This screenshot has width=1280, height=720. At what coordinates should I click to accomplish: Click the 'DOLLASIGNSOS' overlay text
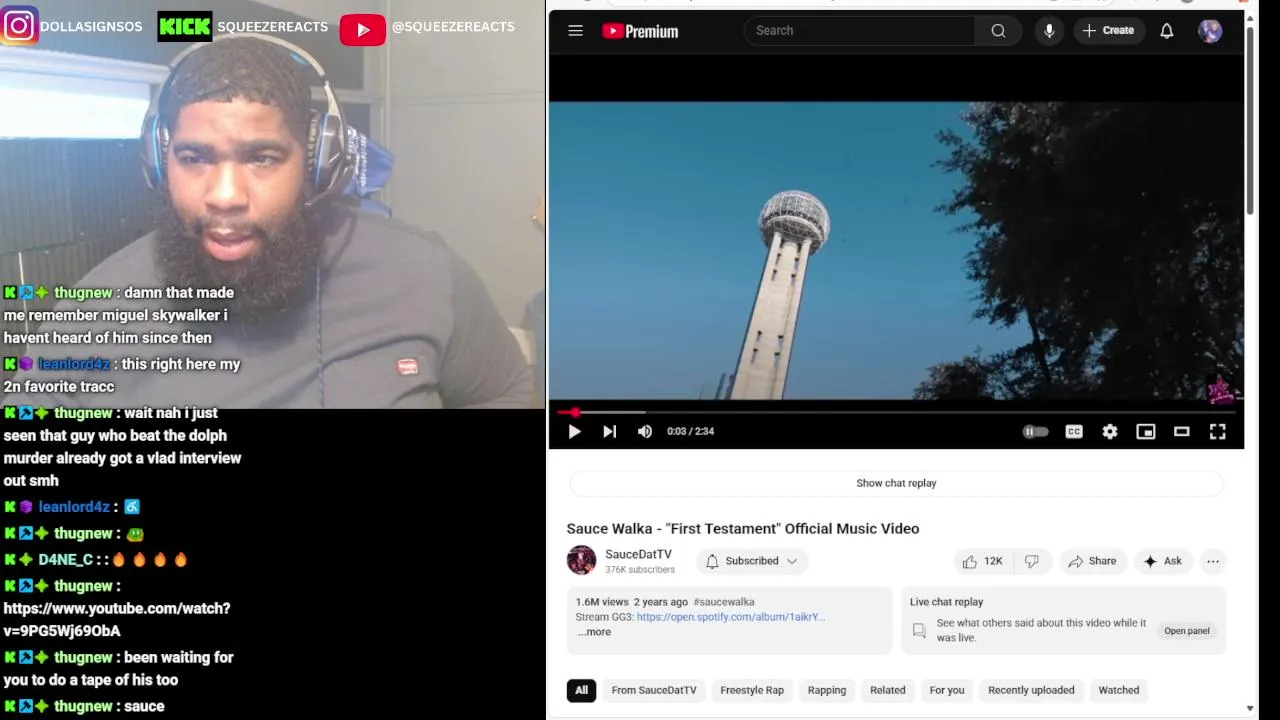(x=91, y=26)
